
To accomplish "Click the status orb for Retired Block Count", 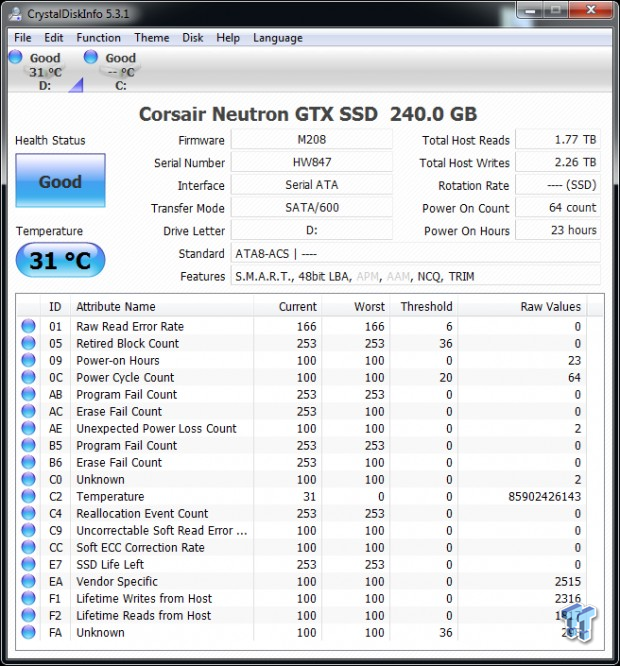I will point(28,343).
